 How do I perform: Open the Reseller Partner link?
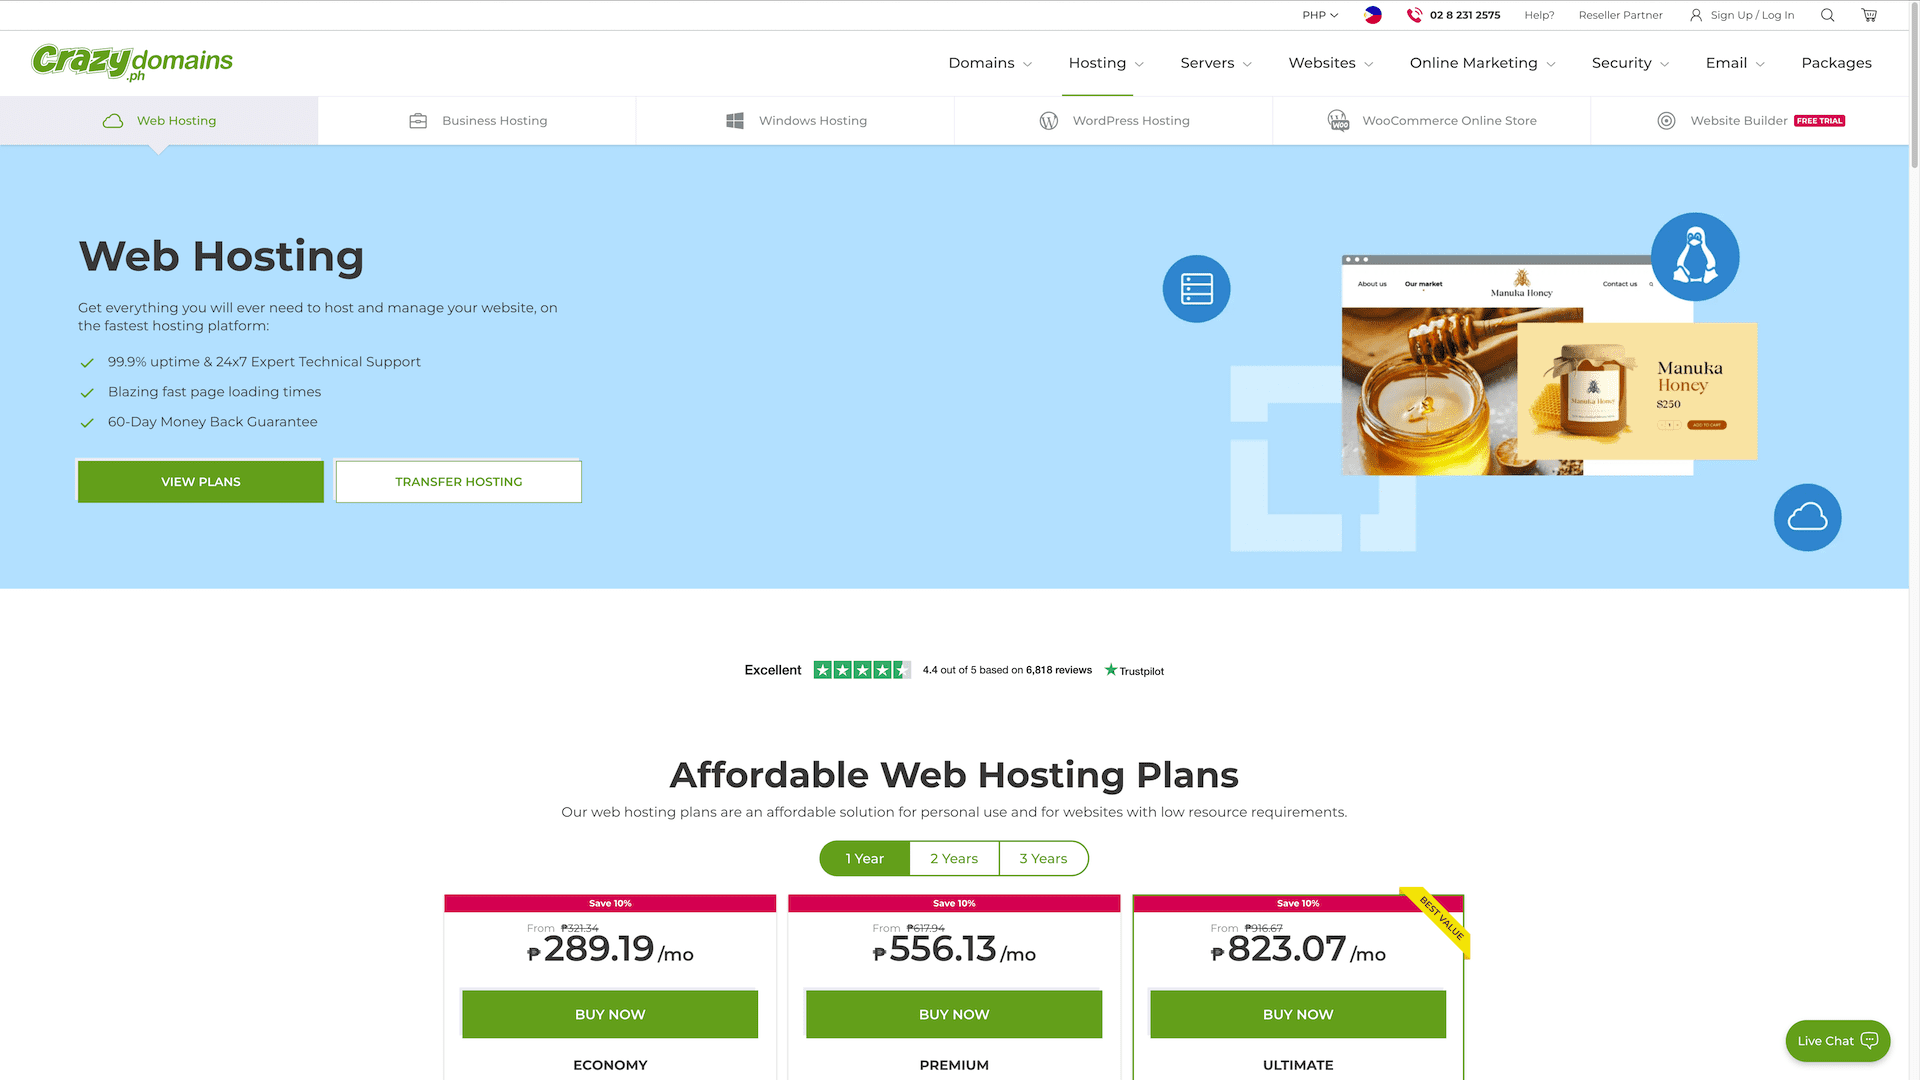point(1620,15)
